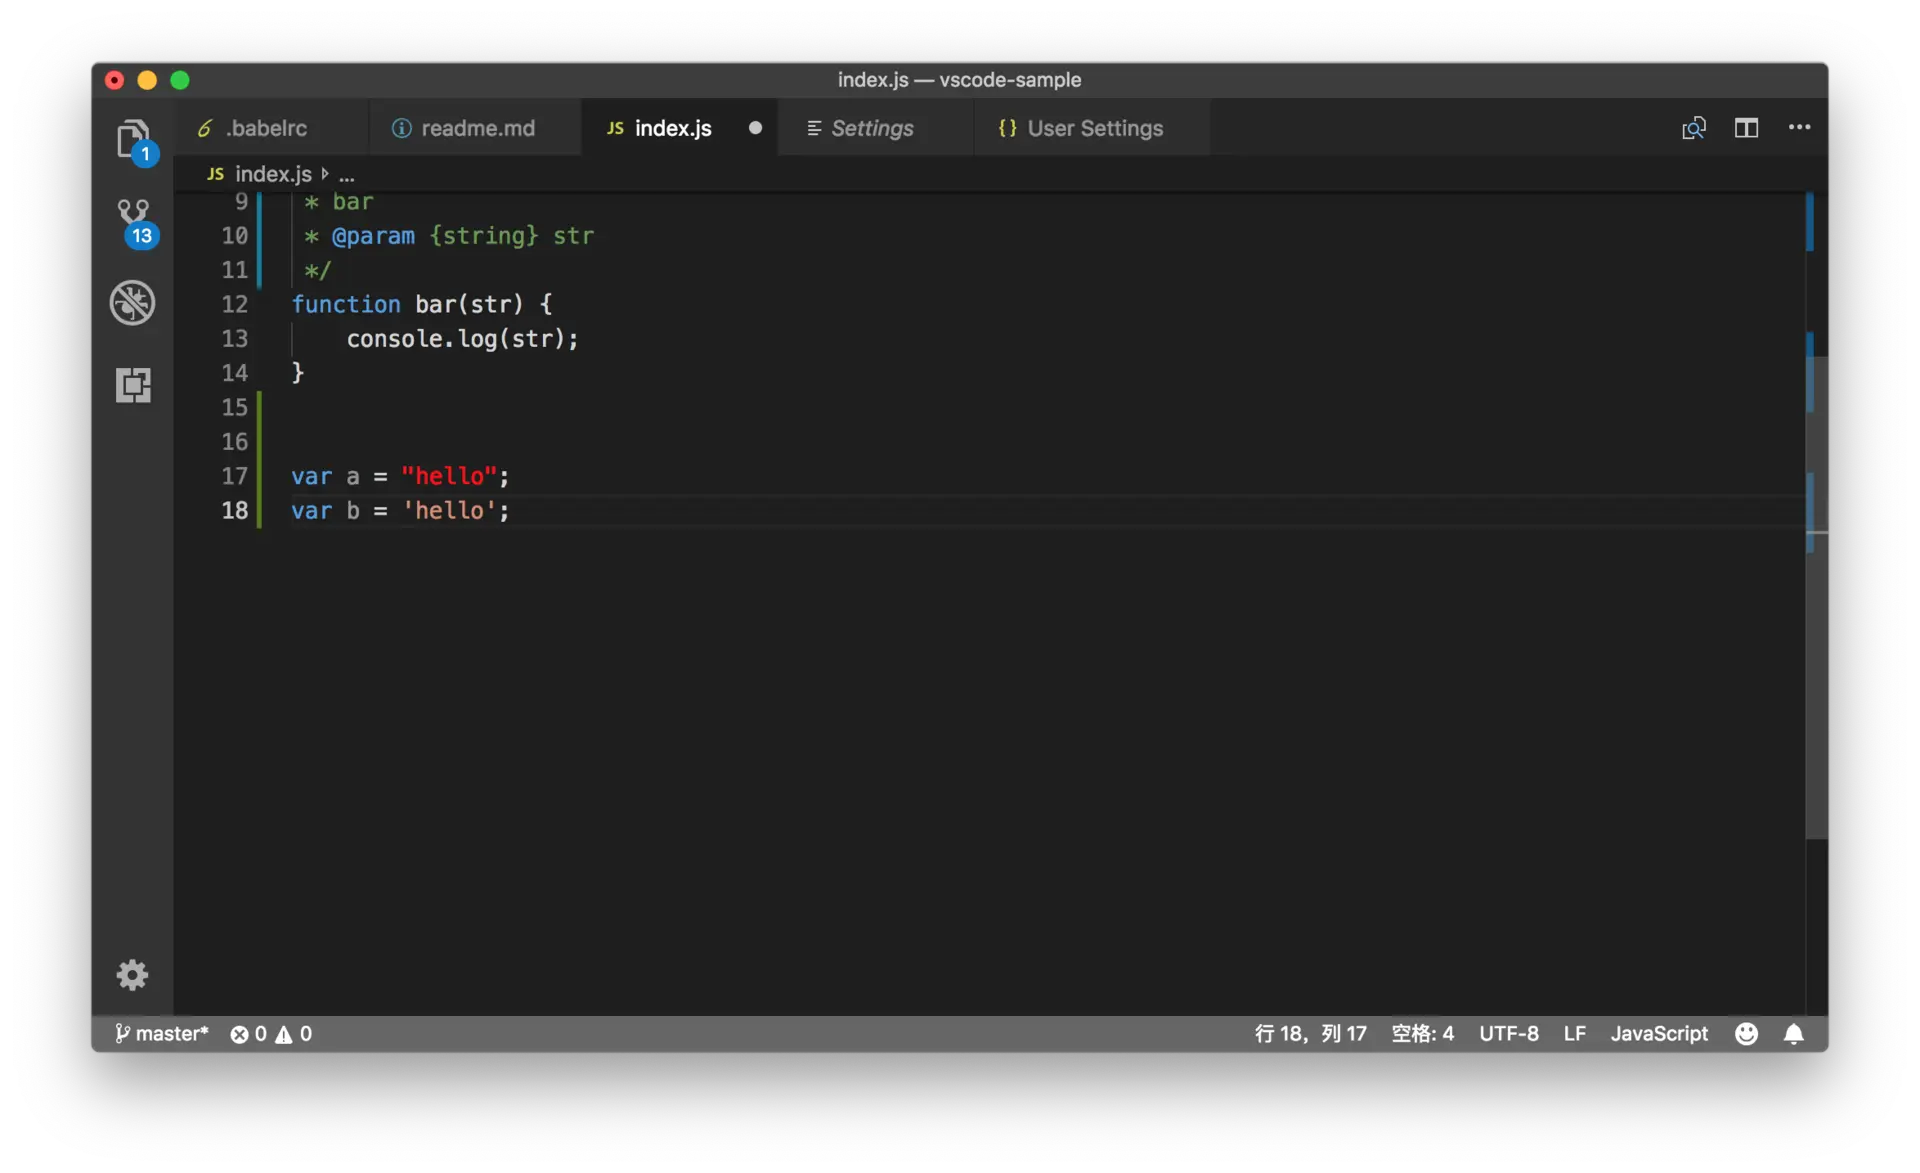Click the master* git branch indicator
Screen dimensions: 1920x1173
tap(162, 1033)
